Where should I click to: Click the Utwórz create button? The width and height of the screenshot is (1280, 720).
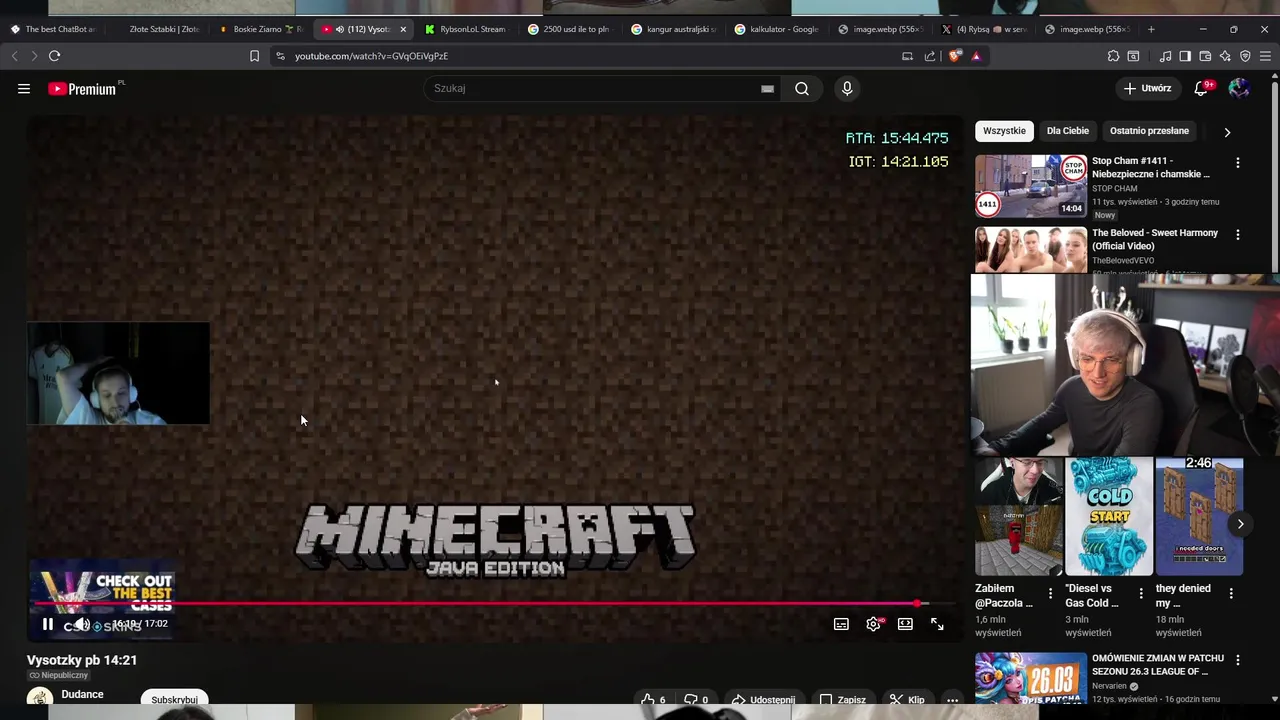pyautogui.click(x=1147, y=88)
